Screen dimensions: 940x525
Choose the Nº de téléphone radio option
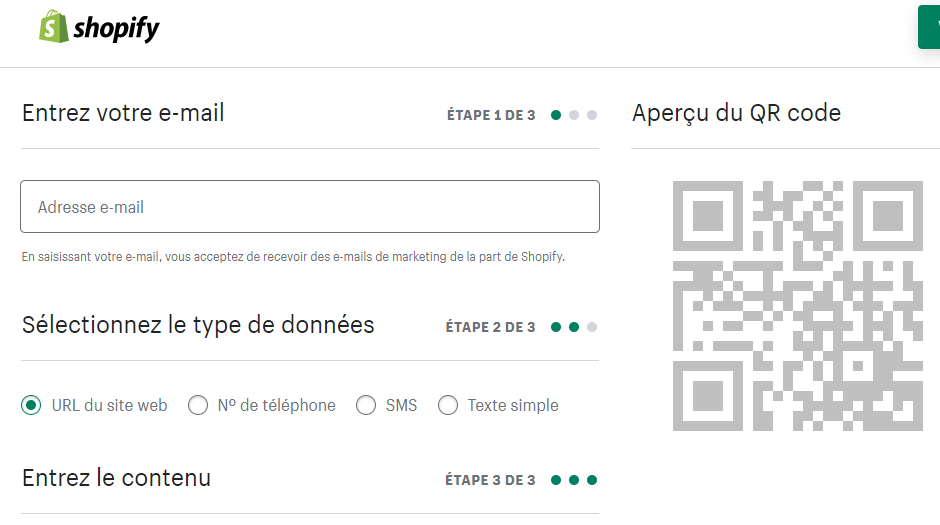click(x=198, y=405)
